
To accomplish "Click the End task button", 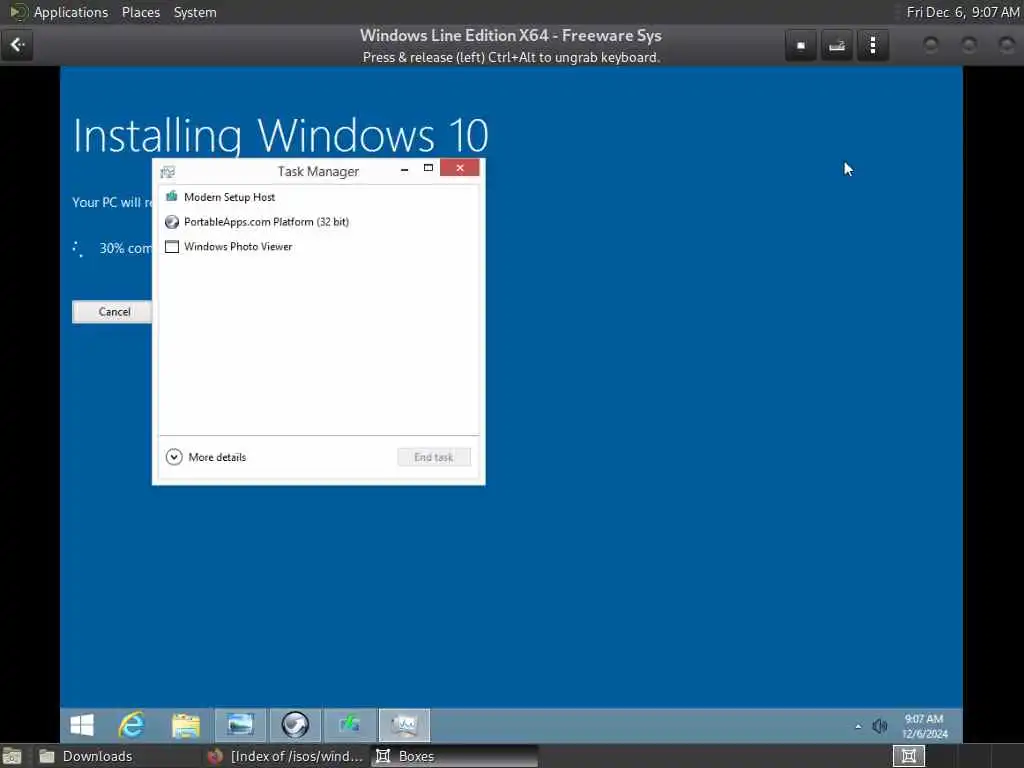I will [x=434, y=457].
